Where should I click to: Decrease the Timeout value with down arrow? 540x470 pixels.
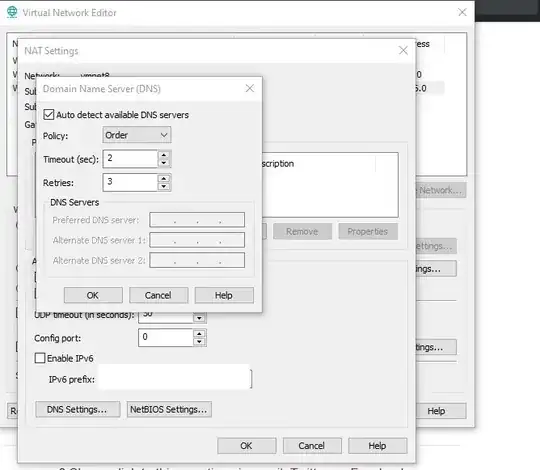tap(164, 163)
